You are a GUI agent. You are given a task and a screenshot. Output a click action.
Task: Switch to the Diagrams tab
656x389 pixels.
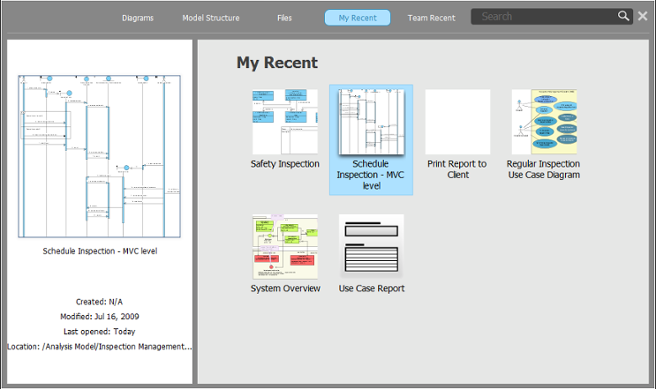[138, 18]
